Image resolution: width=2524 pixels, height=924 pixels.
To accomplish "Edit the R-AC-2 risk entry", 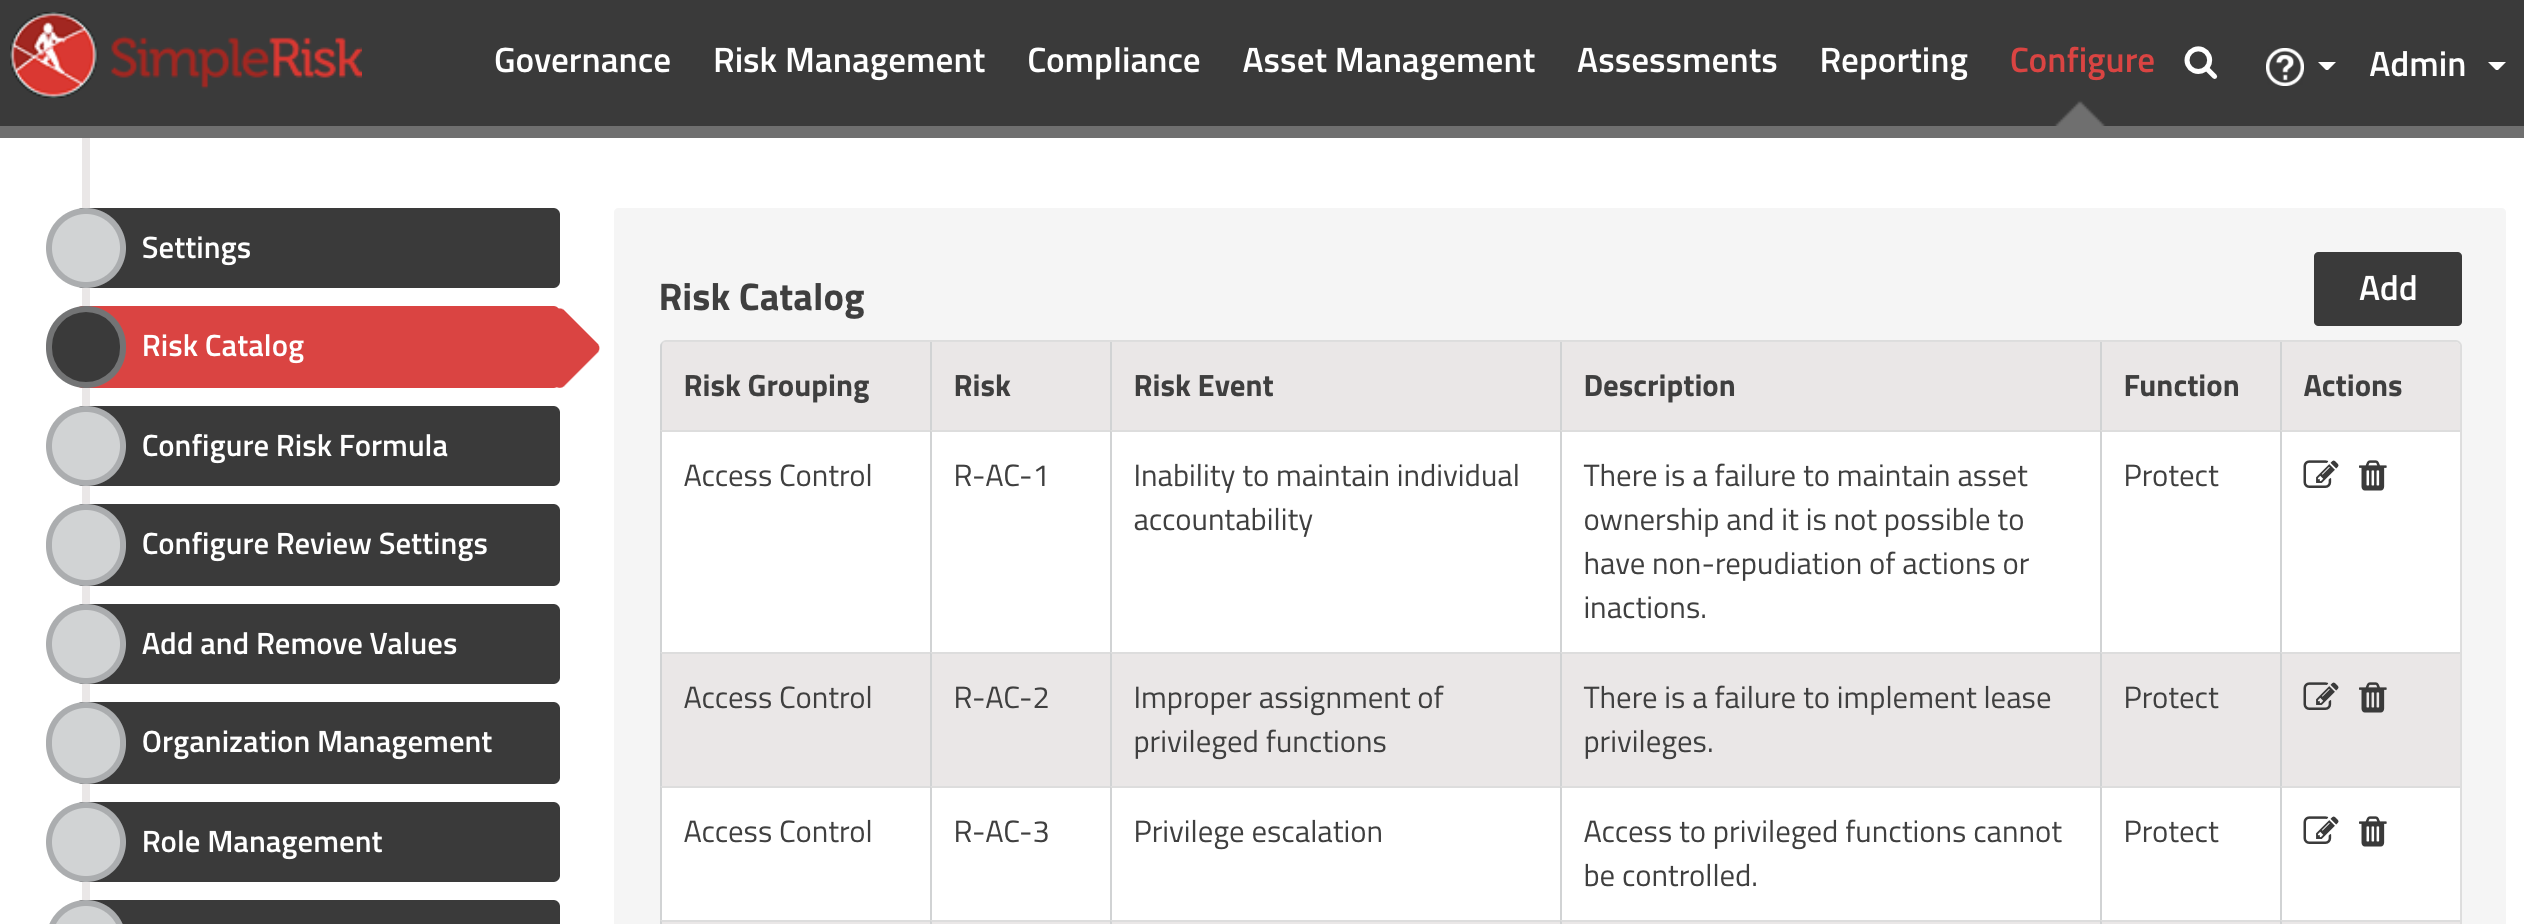I will (x=2320, y=697).
